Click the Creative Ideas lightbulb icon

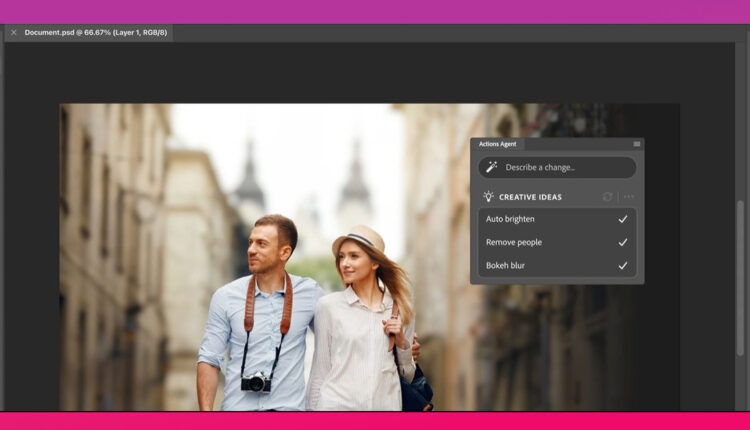488,197
